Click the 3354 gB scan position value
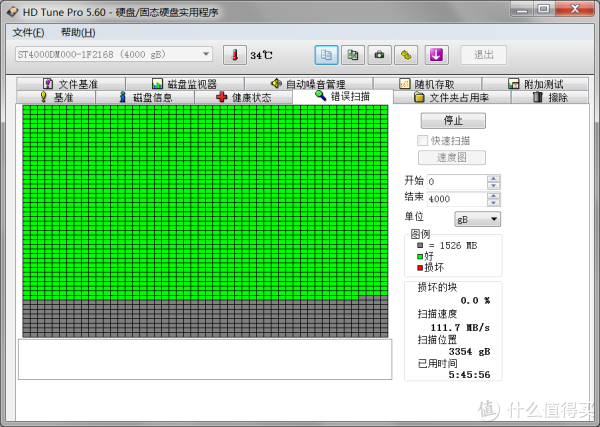 469,352
